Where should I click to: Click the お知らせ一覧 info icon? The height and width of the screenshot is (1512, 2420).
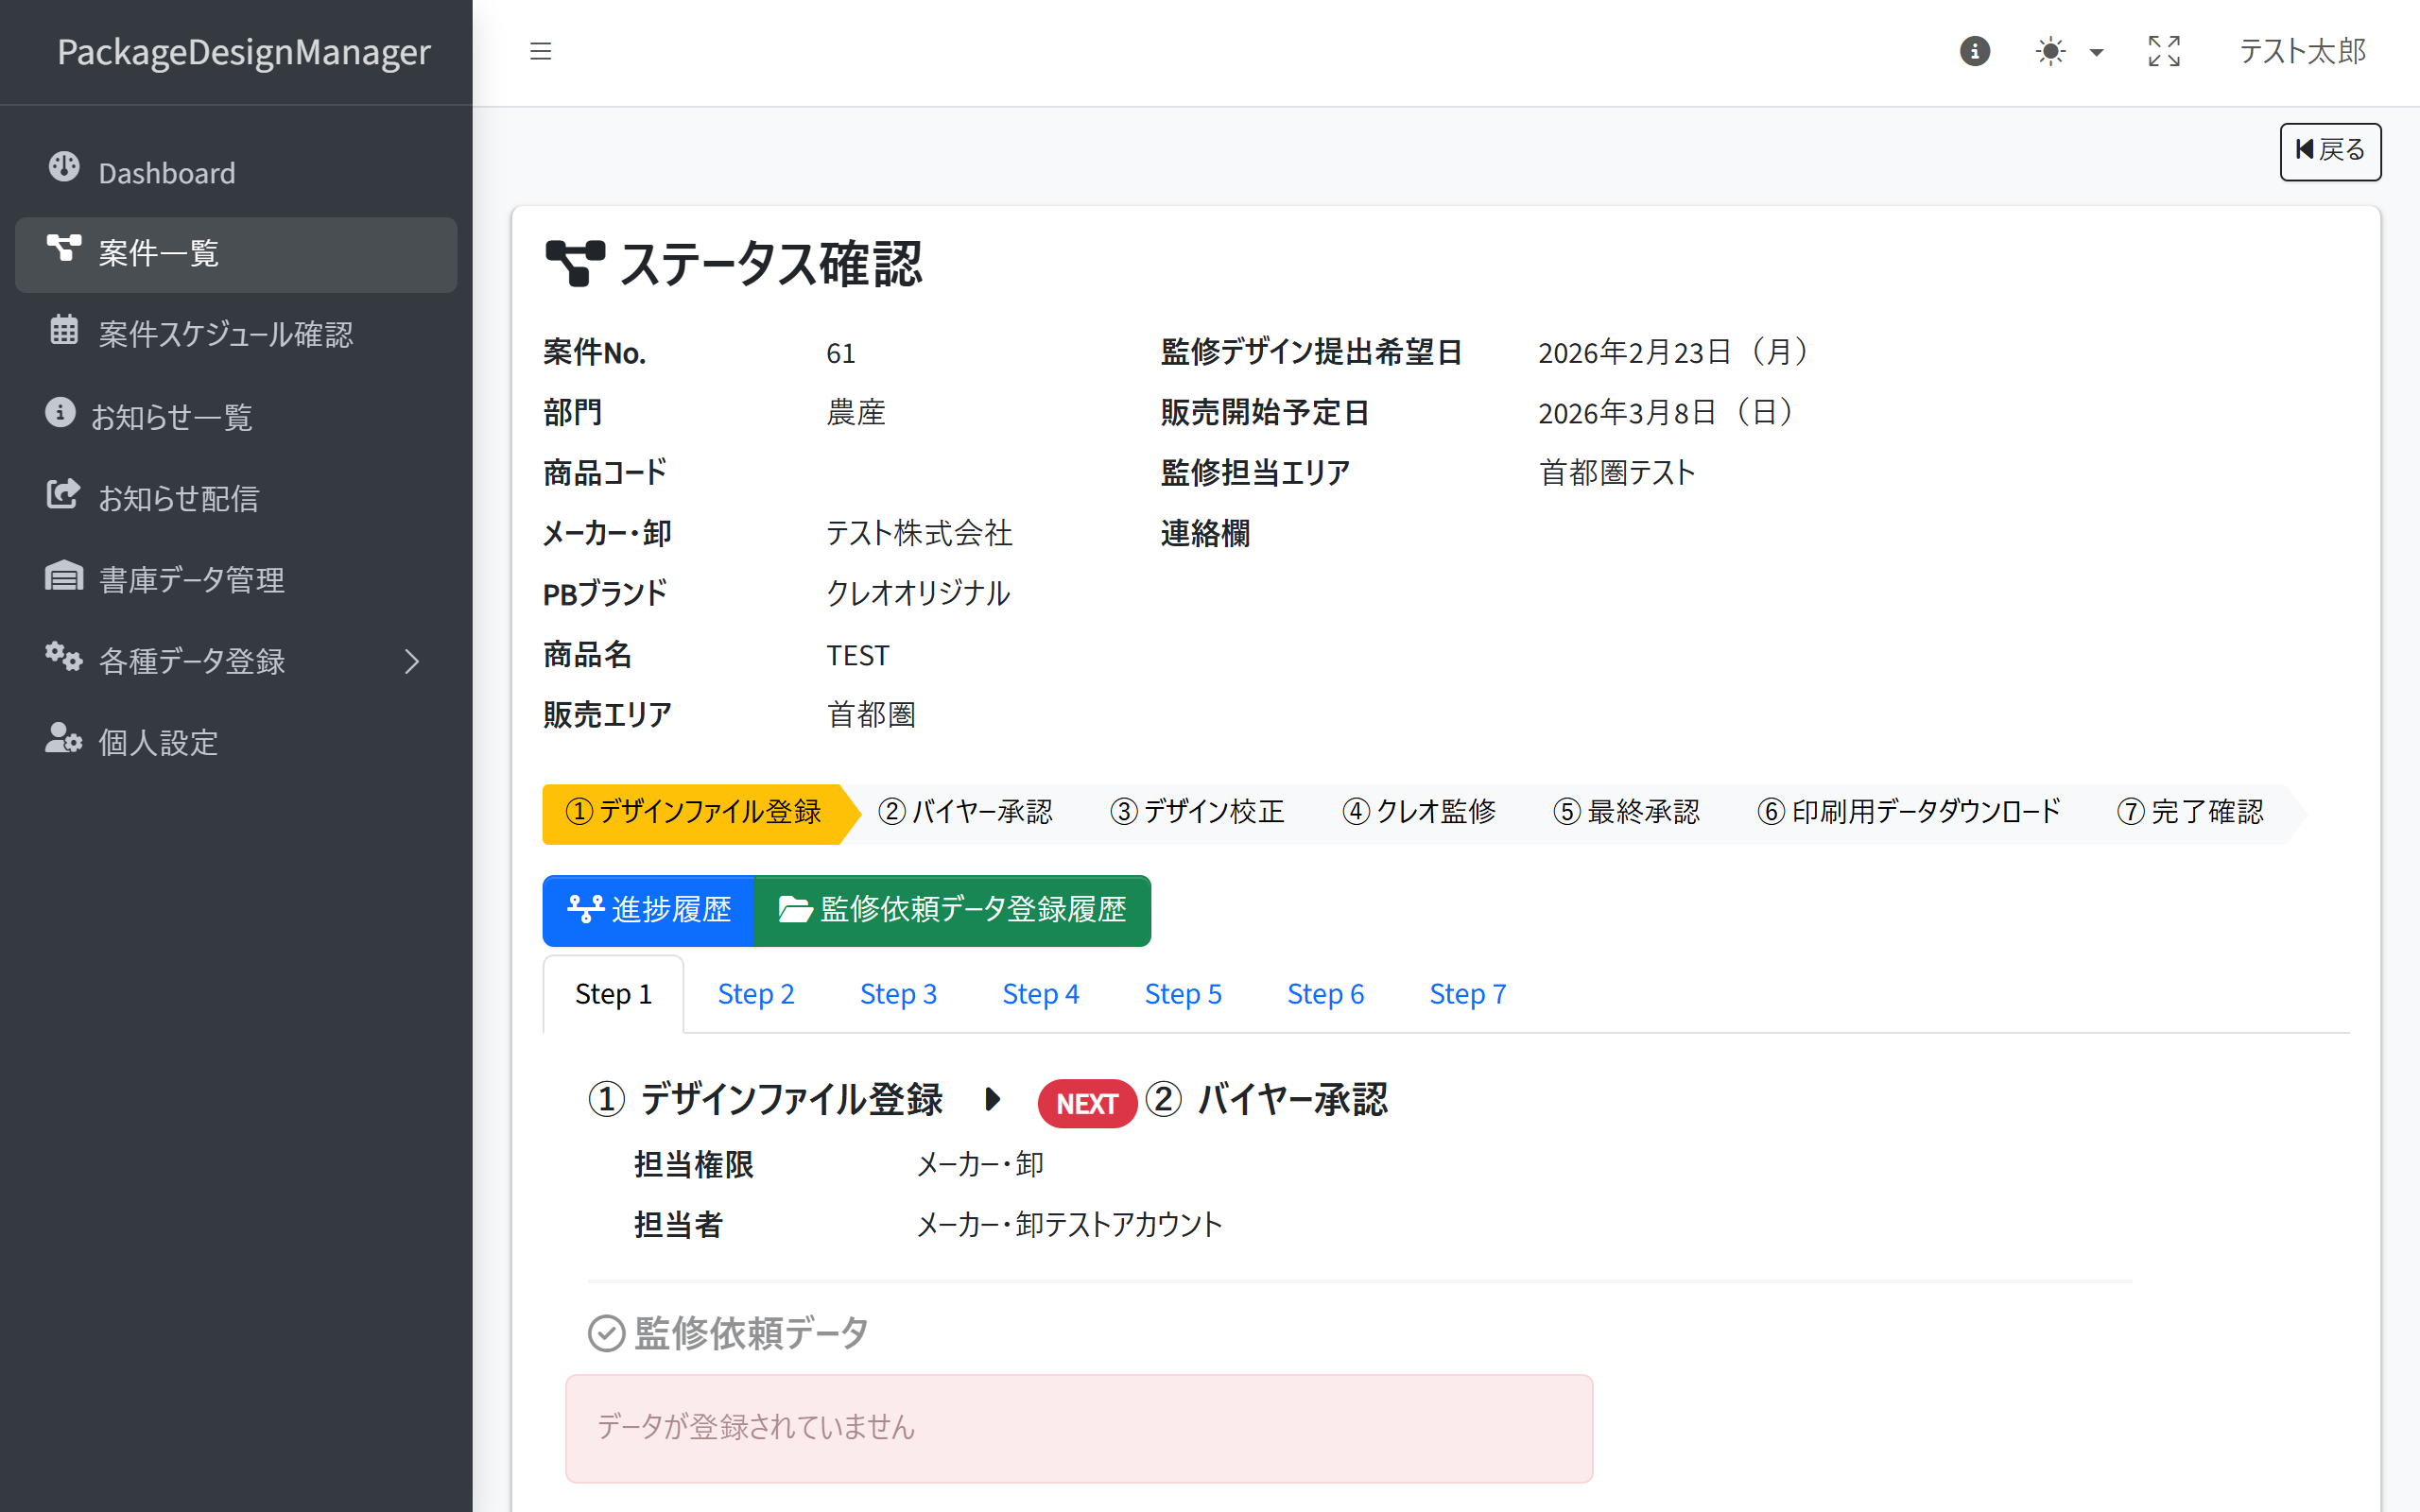[x=60, y=412]
